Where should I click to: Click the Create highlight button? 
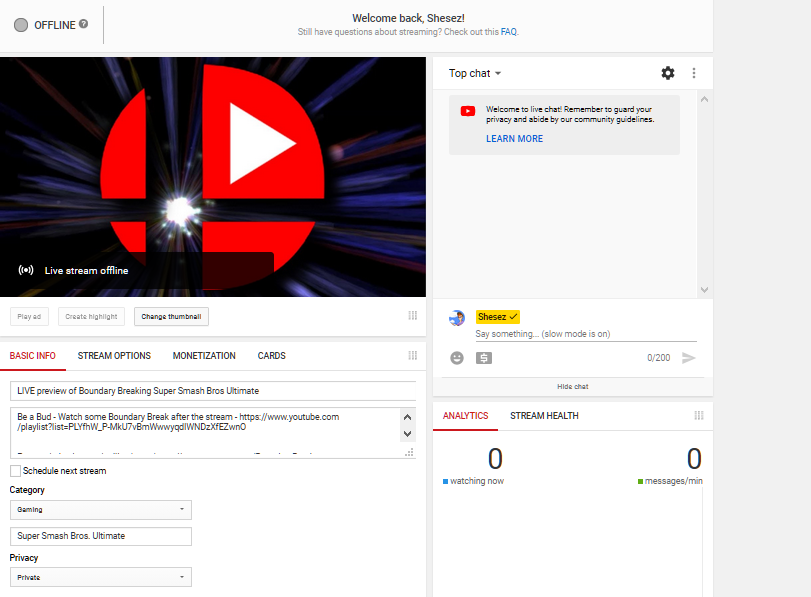pos(92,317)
